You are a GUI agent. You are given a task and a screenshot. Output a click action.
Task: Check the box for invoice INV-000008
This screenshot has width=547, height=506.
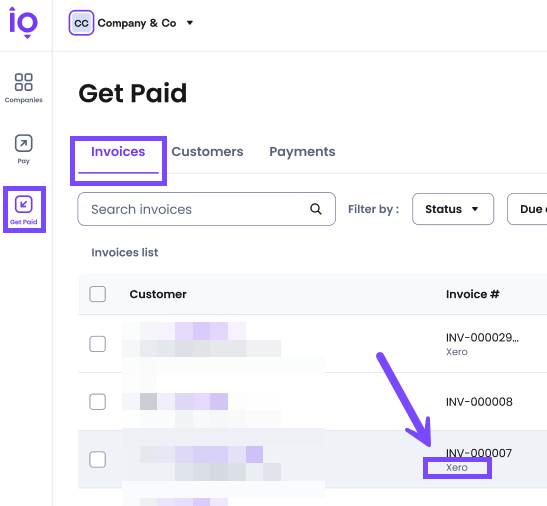point(97,402)
